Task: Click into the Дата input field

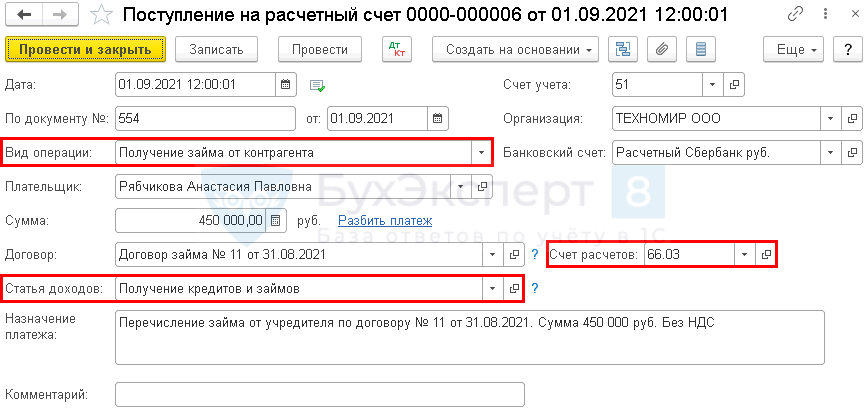Action: (x=195, y=85)
